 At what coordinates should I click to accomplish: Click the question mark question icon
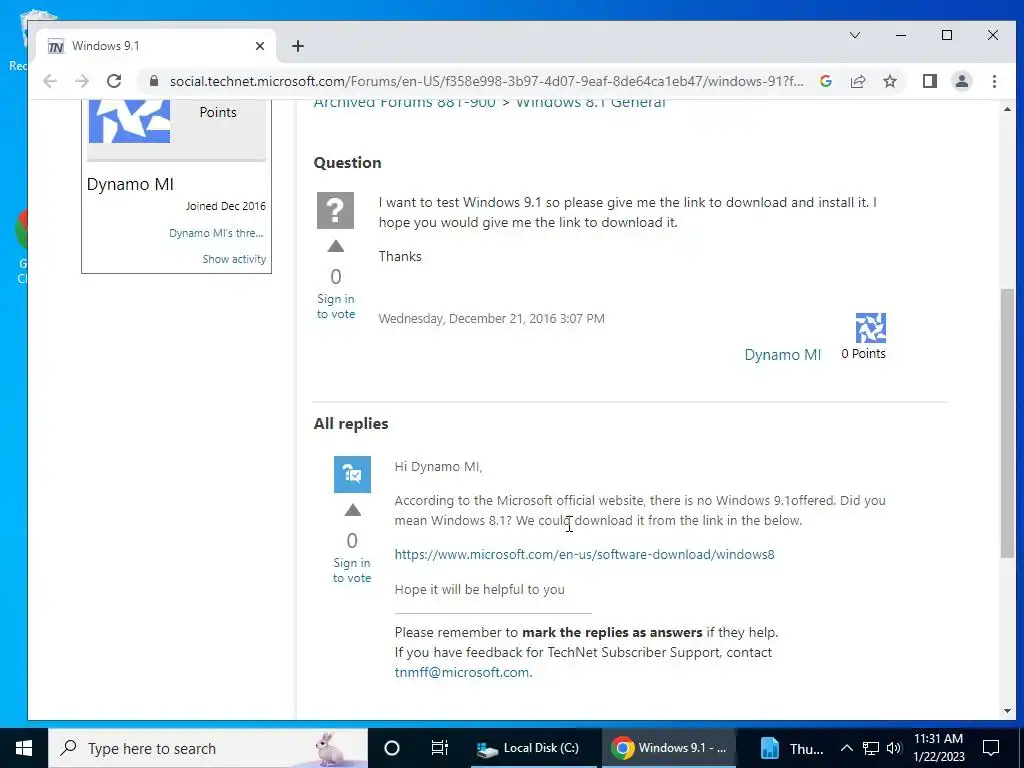pos(336,210)
